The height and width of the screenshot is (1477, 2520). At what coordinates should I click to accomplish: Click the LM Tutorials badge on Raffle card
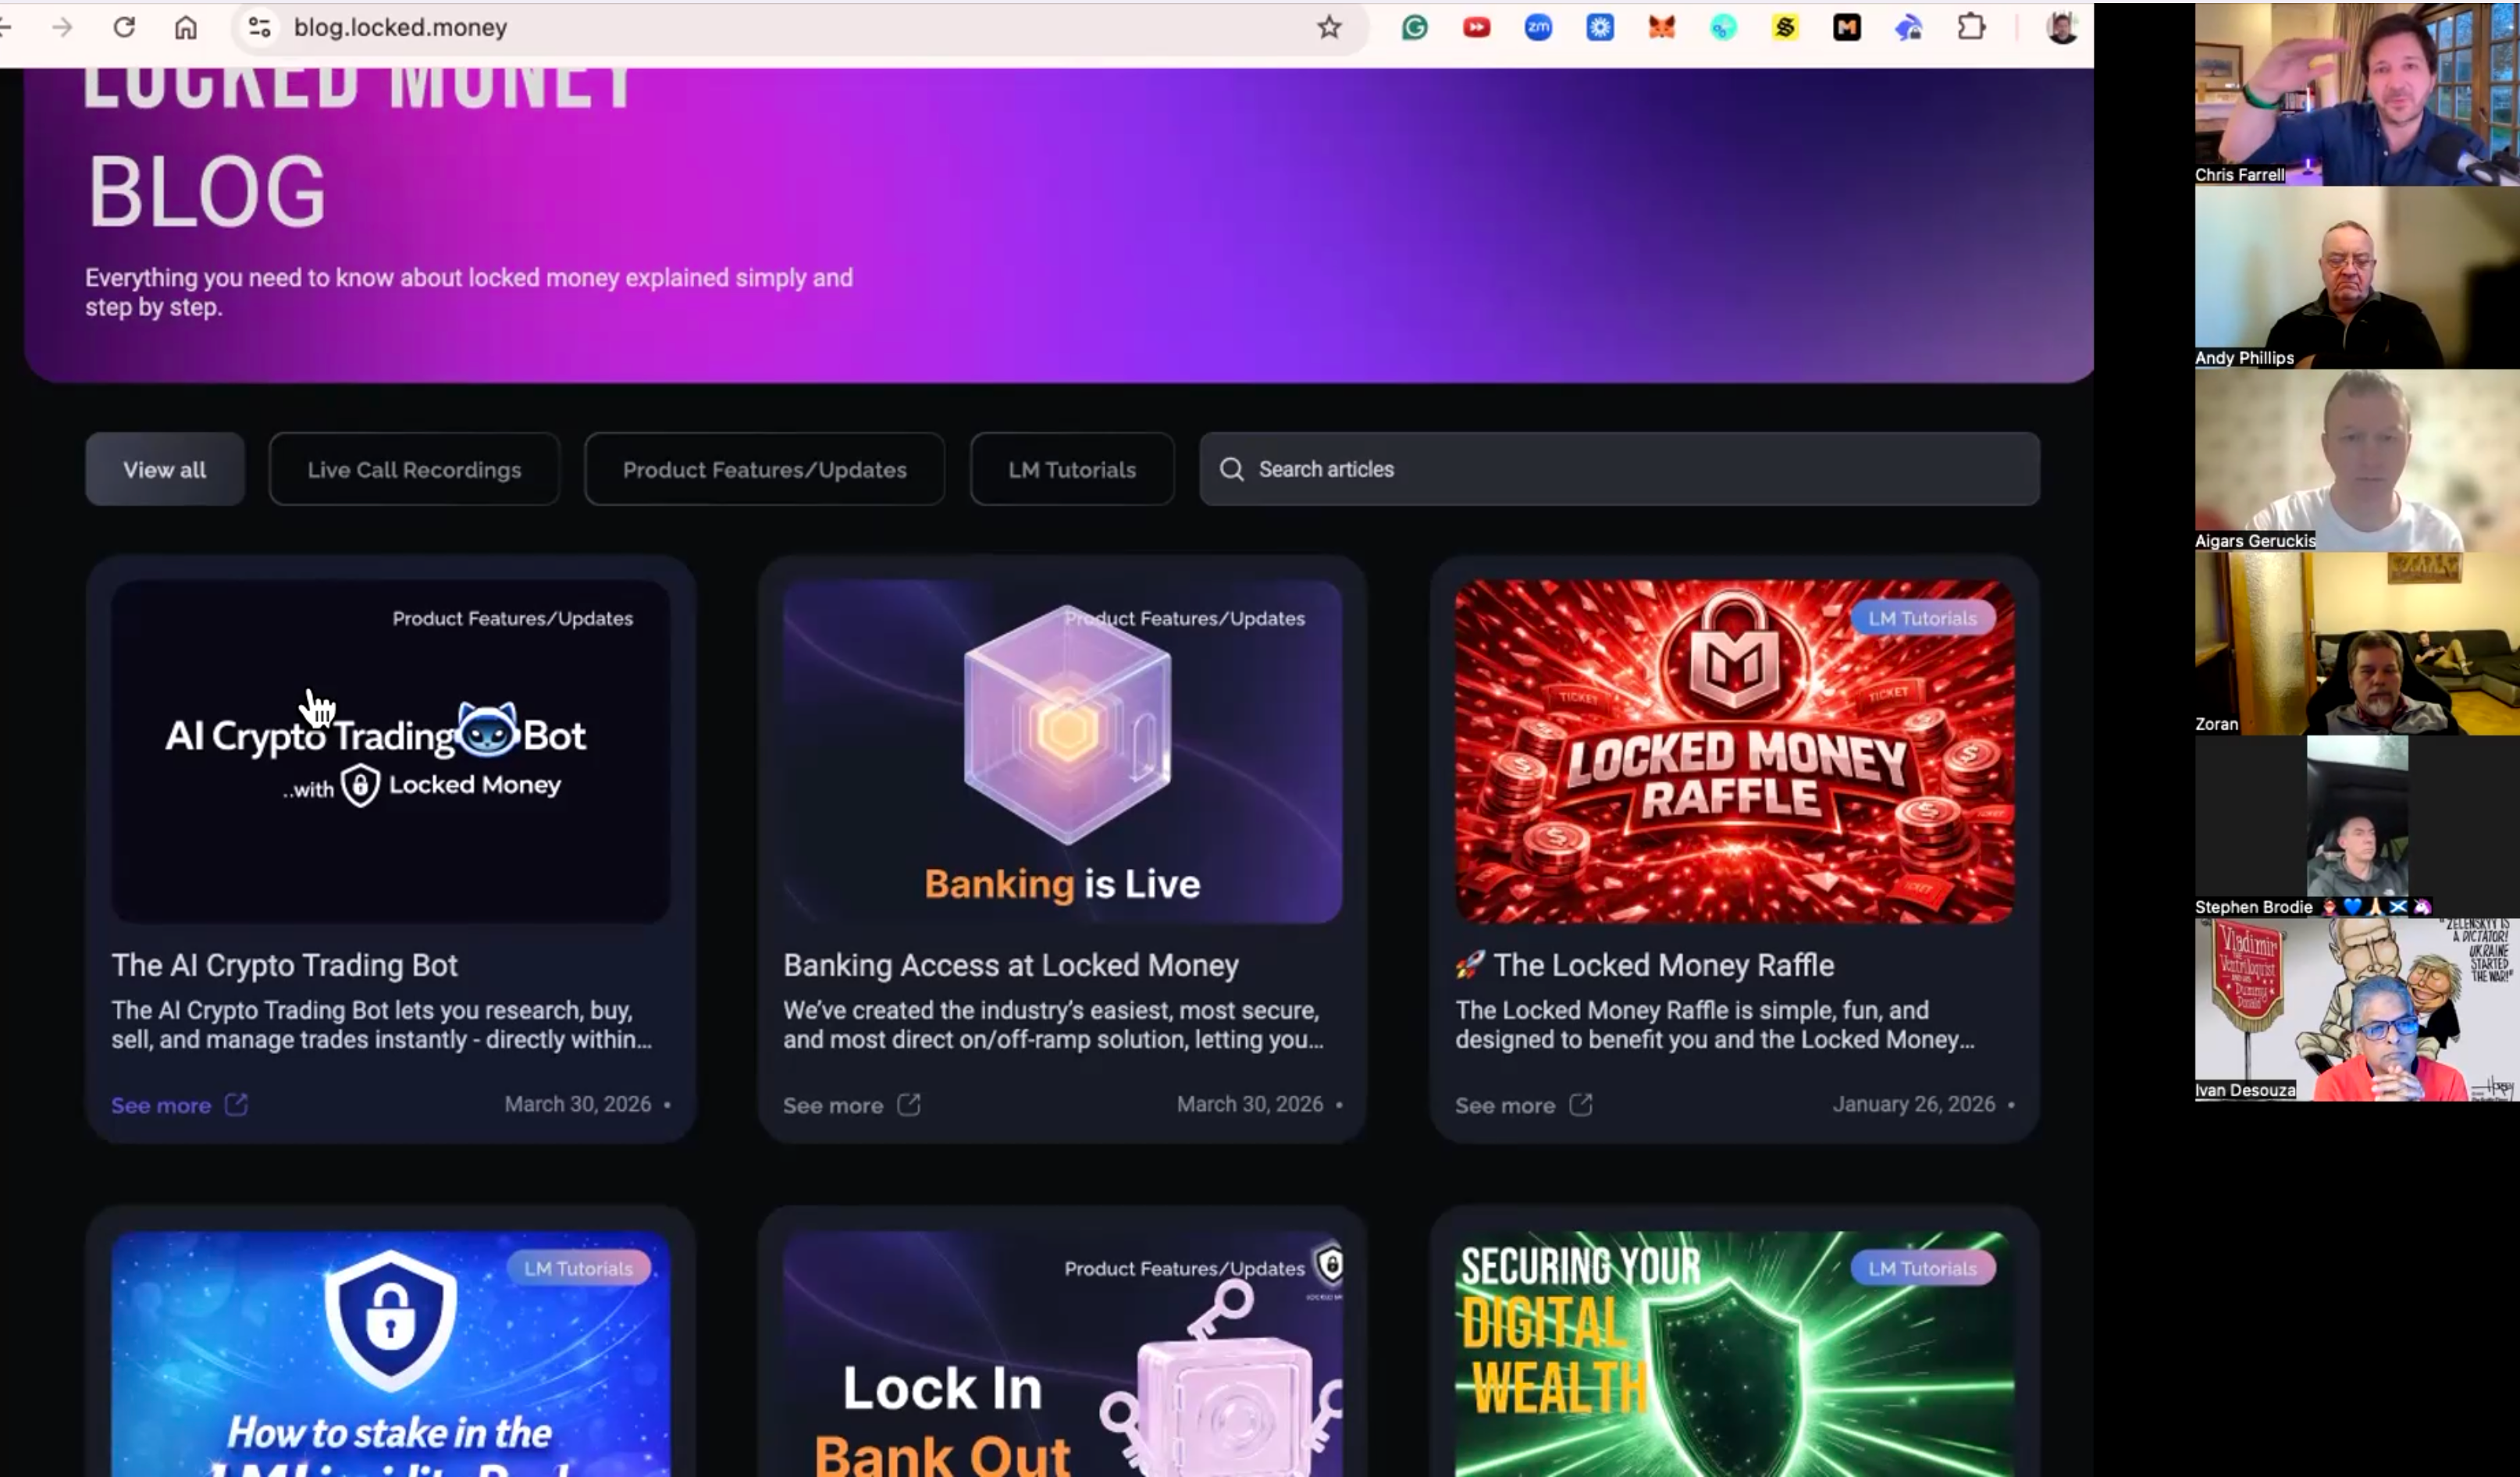[1921, 619]
